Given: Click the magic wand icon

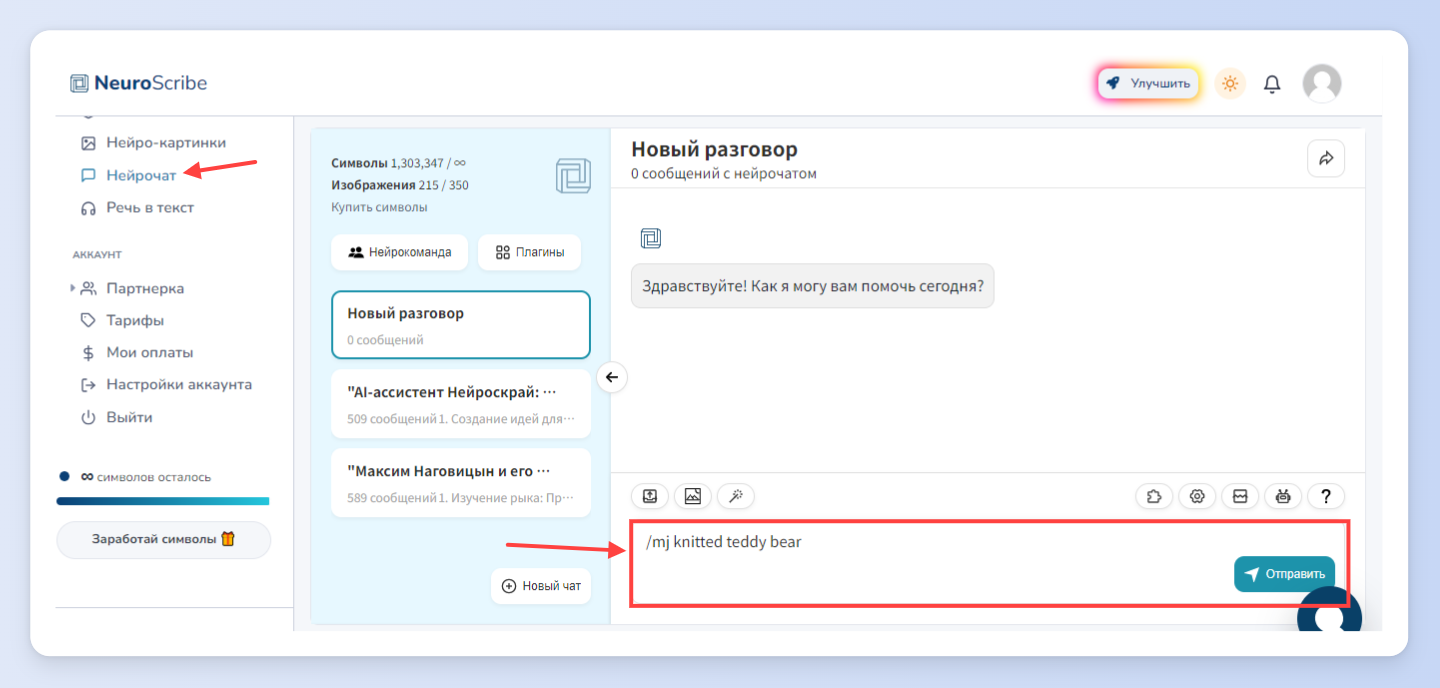Looking at the screenshot, I should click(736, 495).
